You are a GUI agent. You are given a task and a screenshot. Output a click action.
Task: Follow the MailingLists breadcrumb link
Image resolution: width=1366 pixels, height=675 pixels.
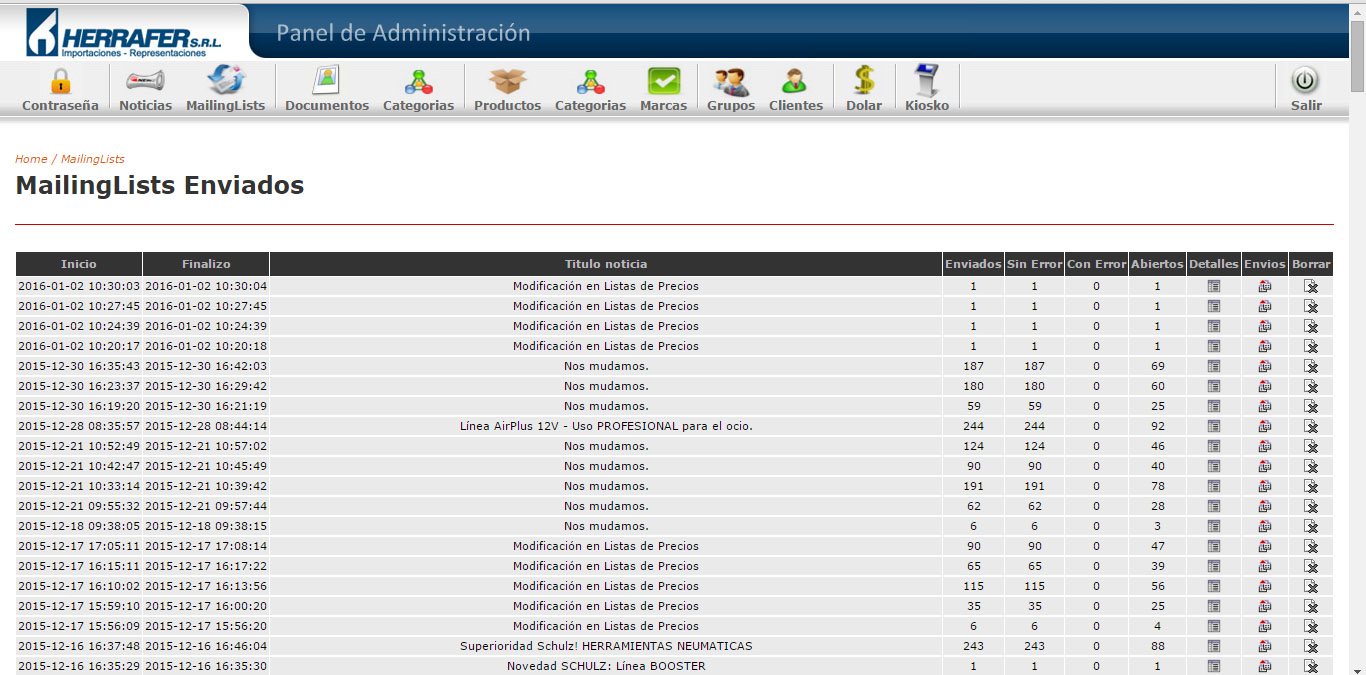click(93, 159)
